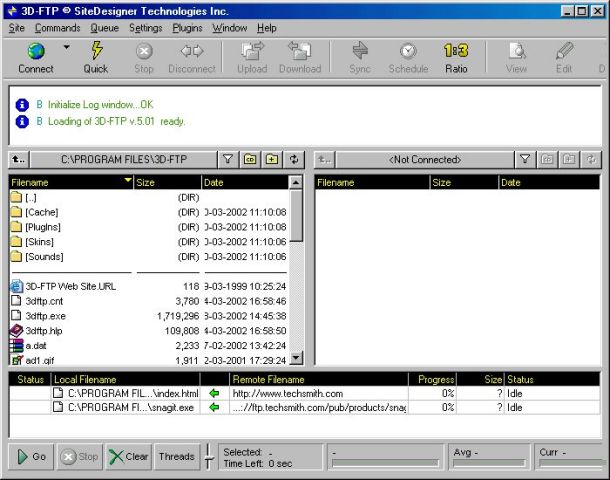Click the remote pane Filename column header
The width and height of the screenshot is (610, 480).
[372, 182]
